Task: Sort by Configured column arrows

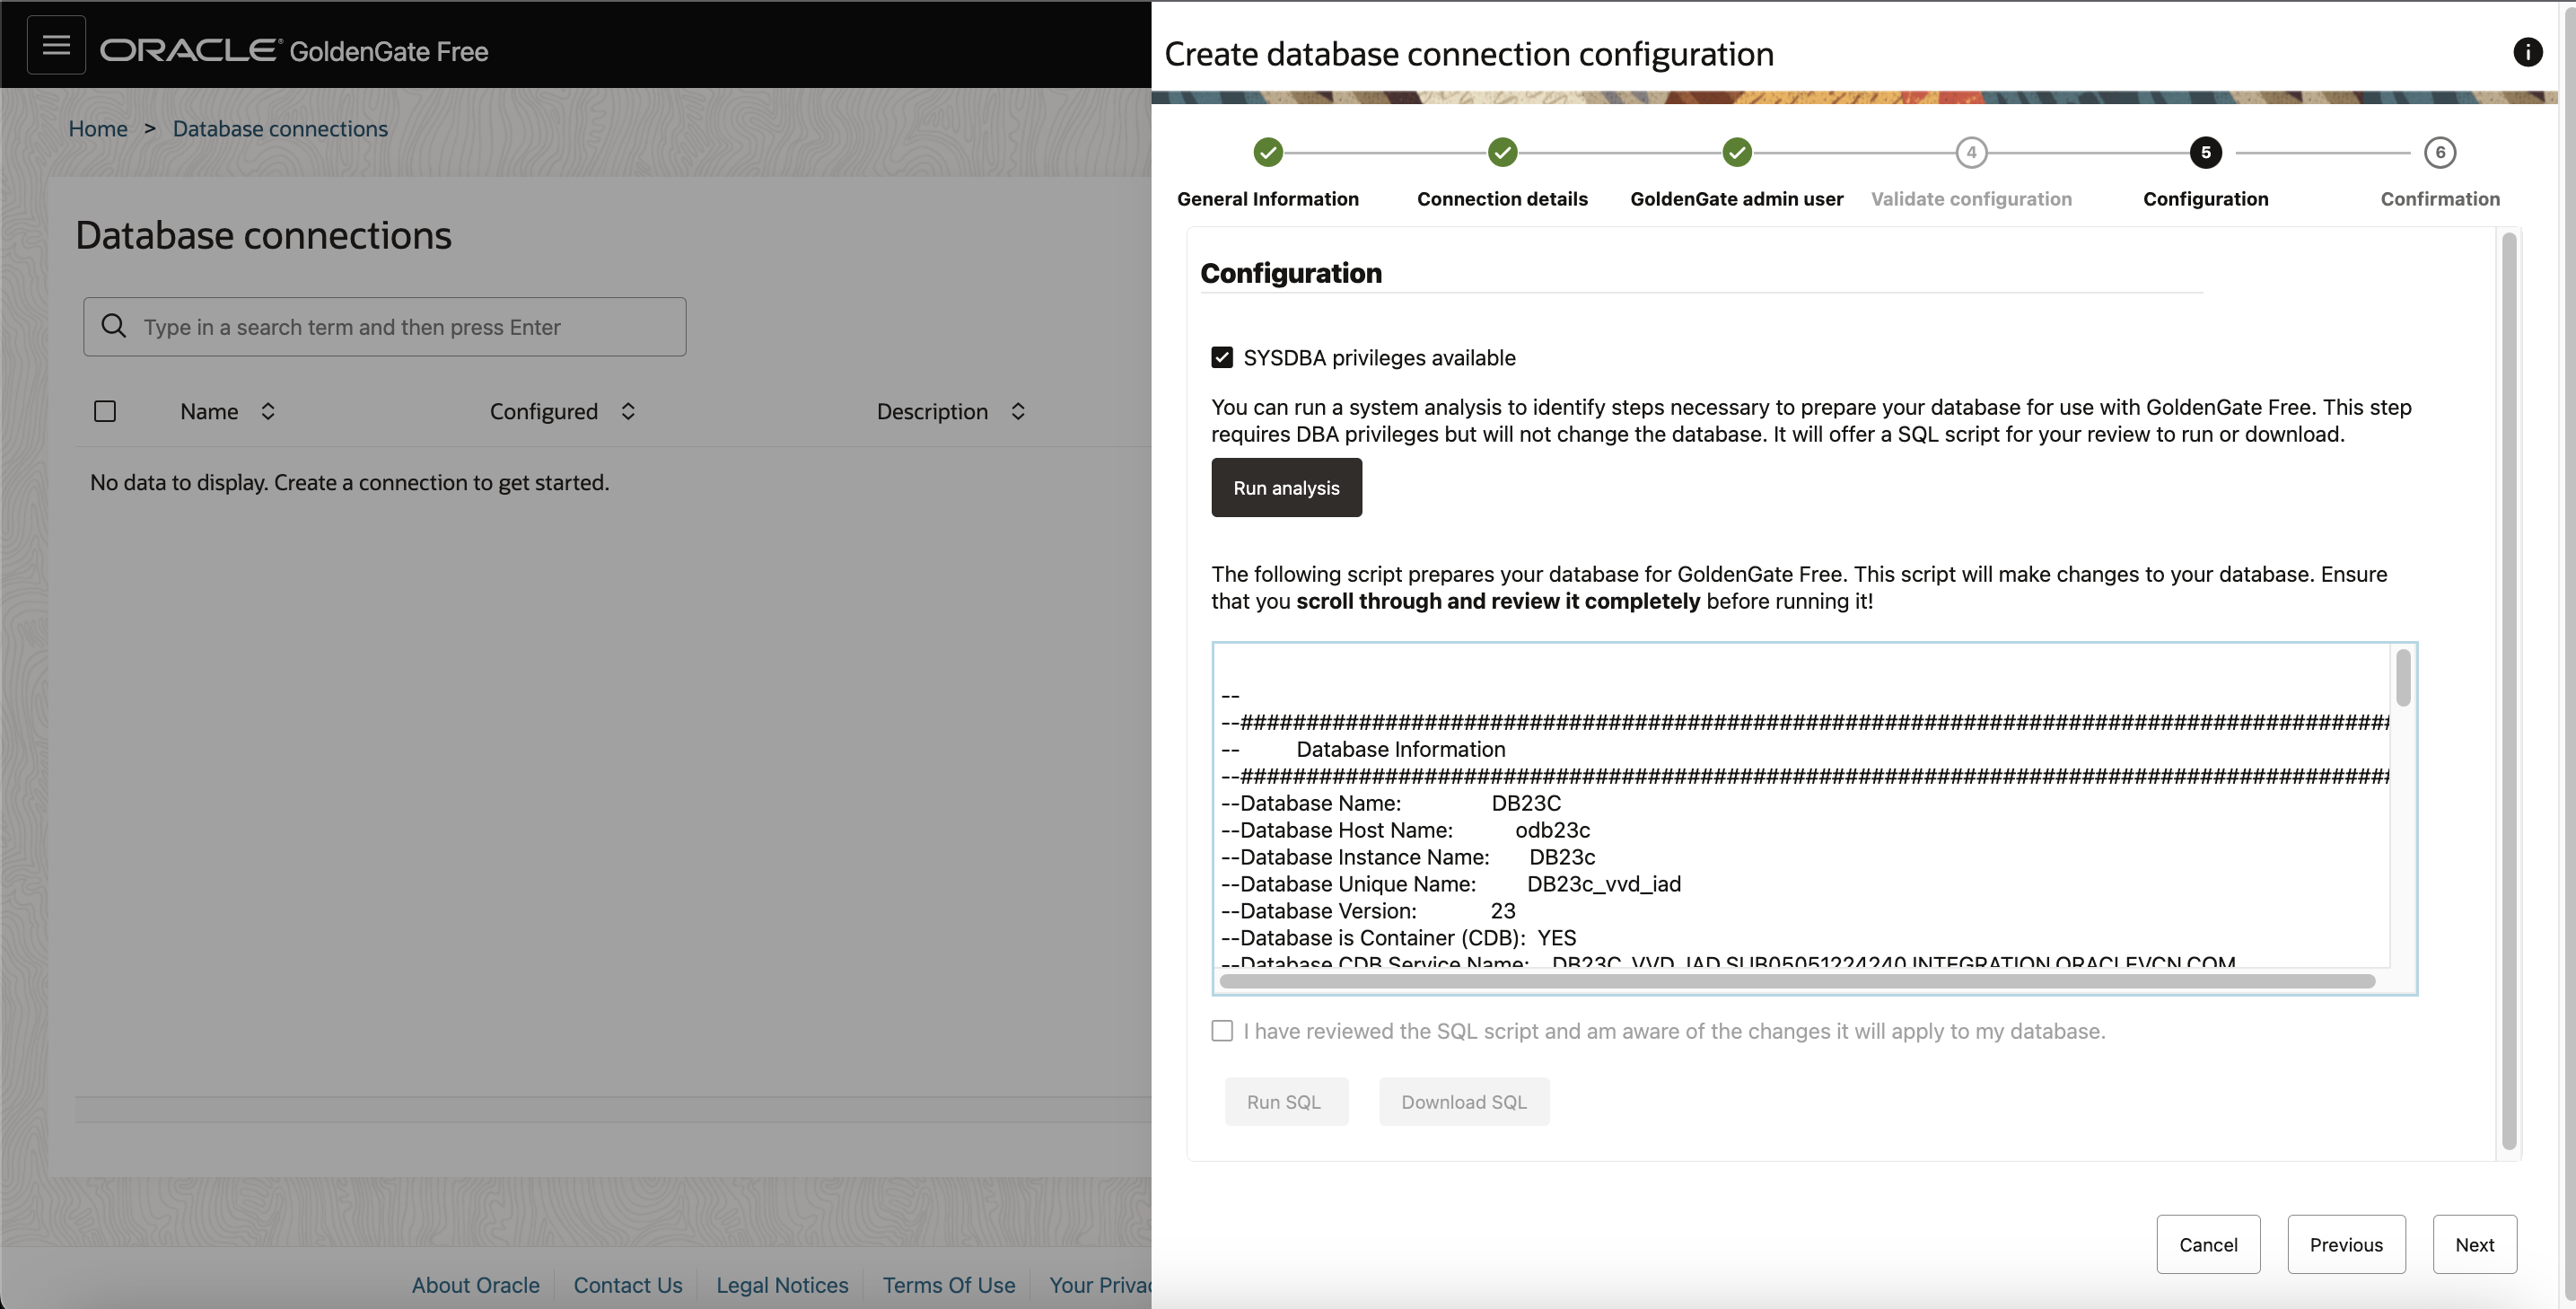Action: (628, 411)
